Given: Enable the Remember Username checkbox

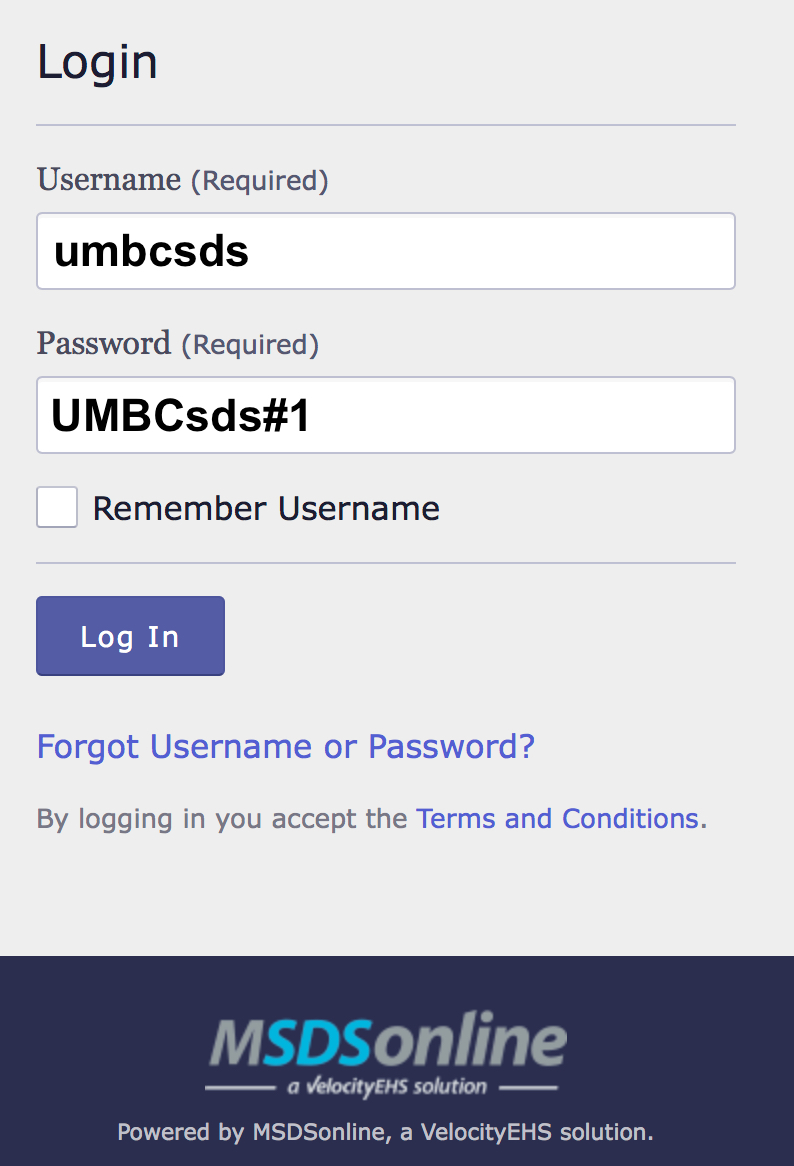Looking at the screenshot, I should [56, 507].
